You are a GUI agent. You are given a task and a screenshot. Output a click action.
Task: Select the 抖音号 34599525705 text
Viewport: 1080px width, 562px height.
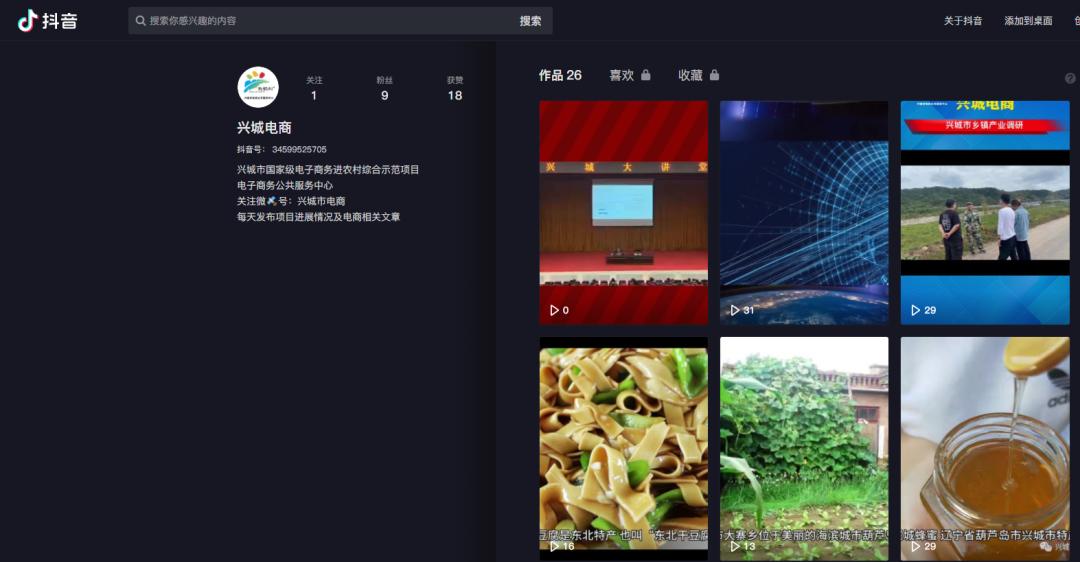[282, 149]
